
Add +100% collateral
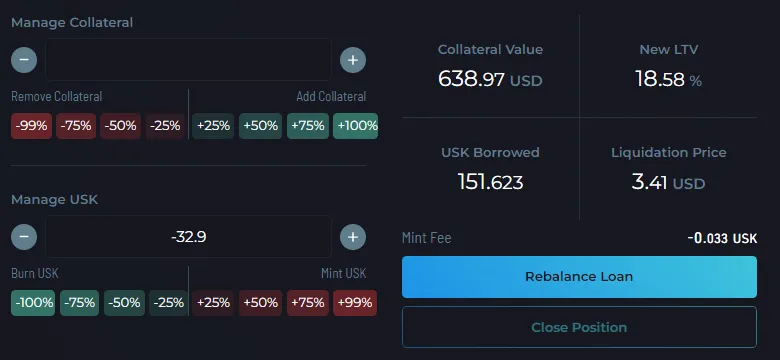[356, 126]
